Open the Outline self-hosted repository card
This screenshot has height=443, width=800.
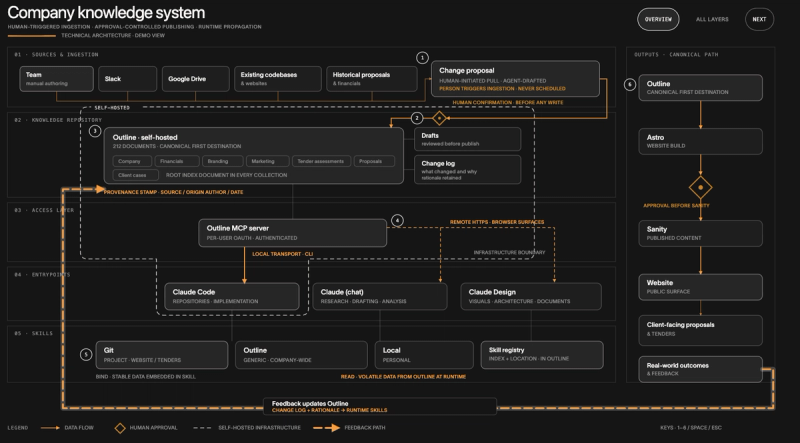(254, 156)
